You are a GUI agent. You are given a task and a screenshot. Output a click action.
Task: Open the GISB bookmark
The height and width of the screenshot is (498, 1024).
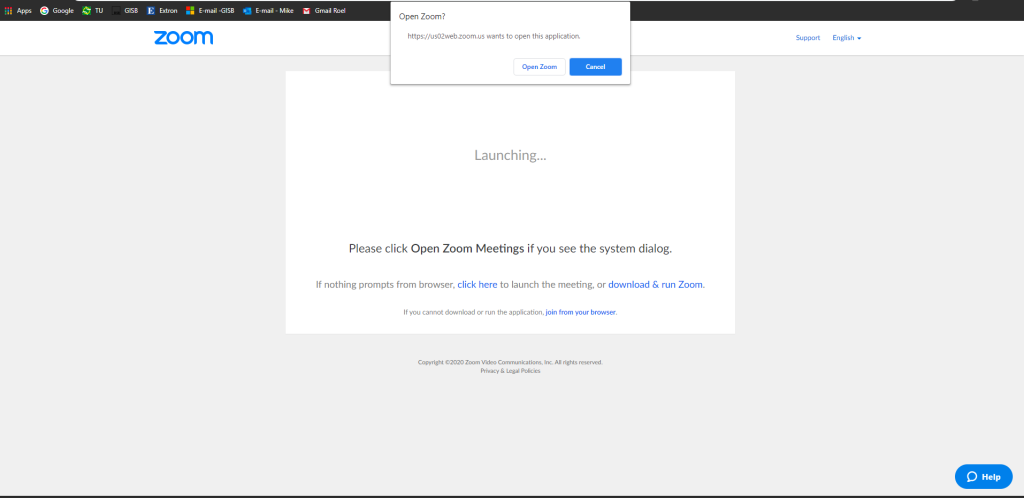pos(126,10)
